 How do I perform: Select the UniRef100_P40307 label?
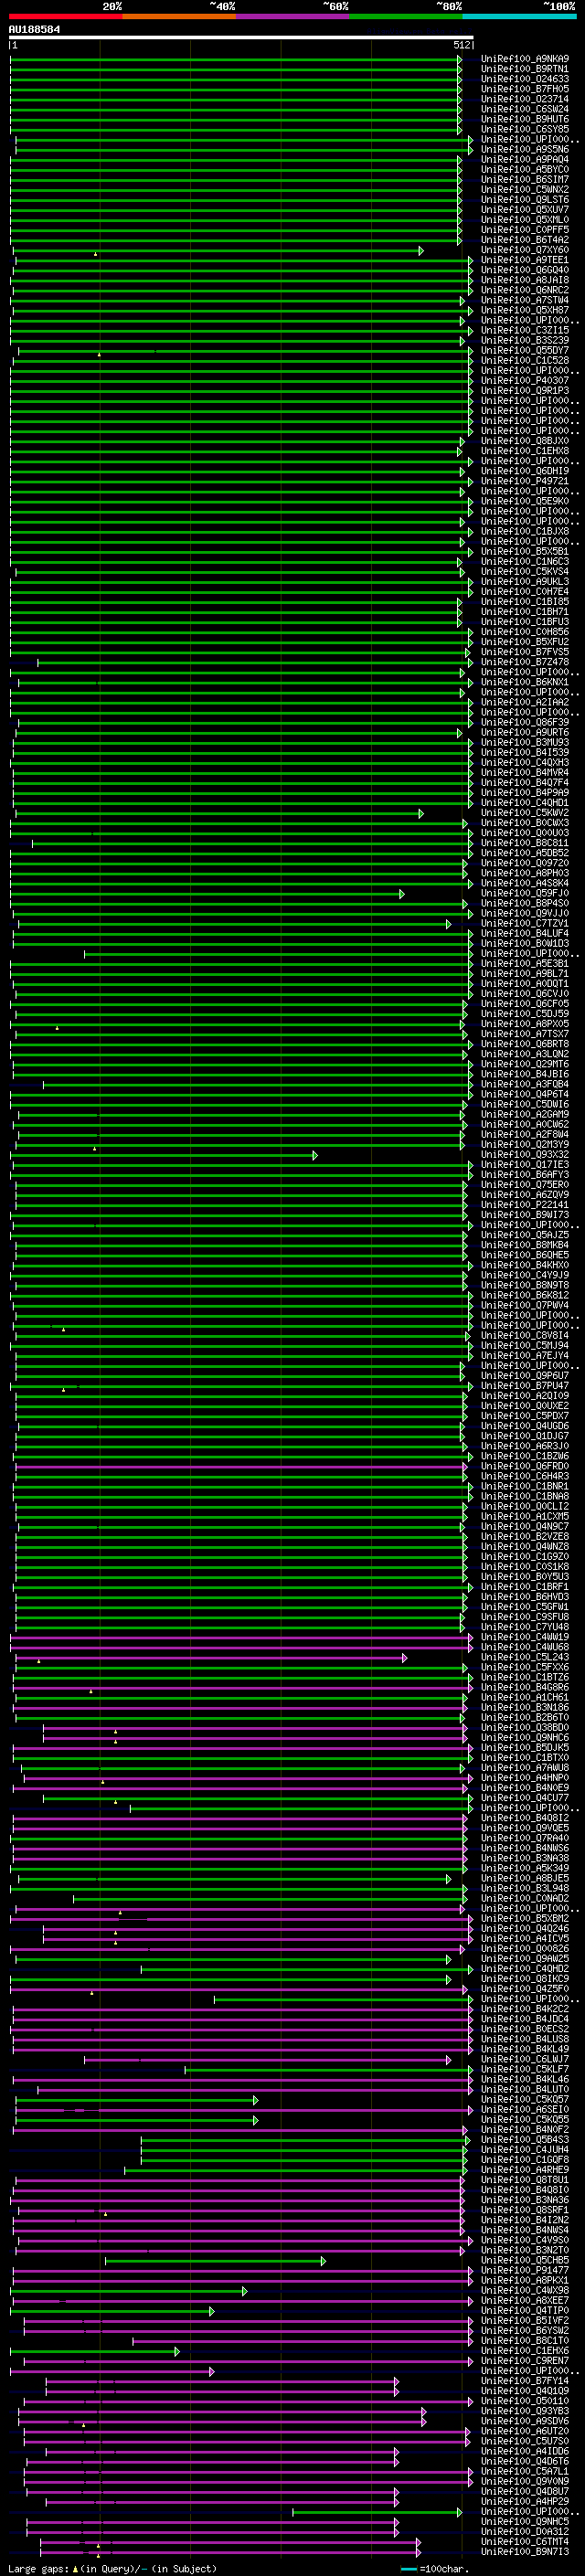pyautogui.click(x=524, y=380)
